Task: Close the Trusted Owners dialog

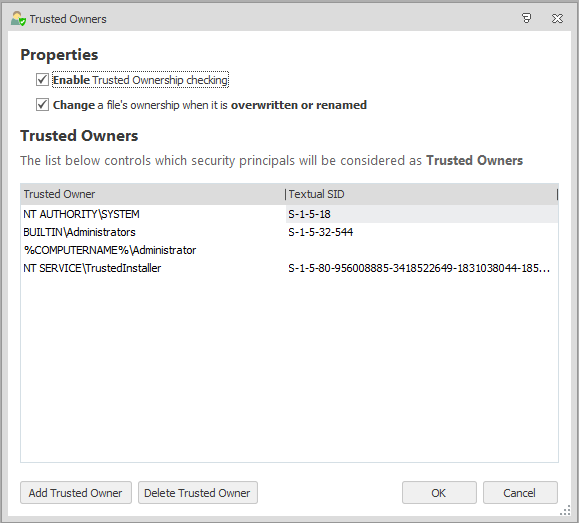Action: click(x=557, y=18)
